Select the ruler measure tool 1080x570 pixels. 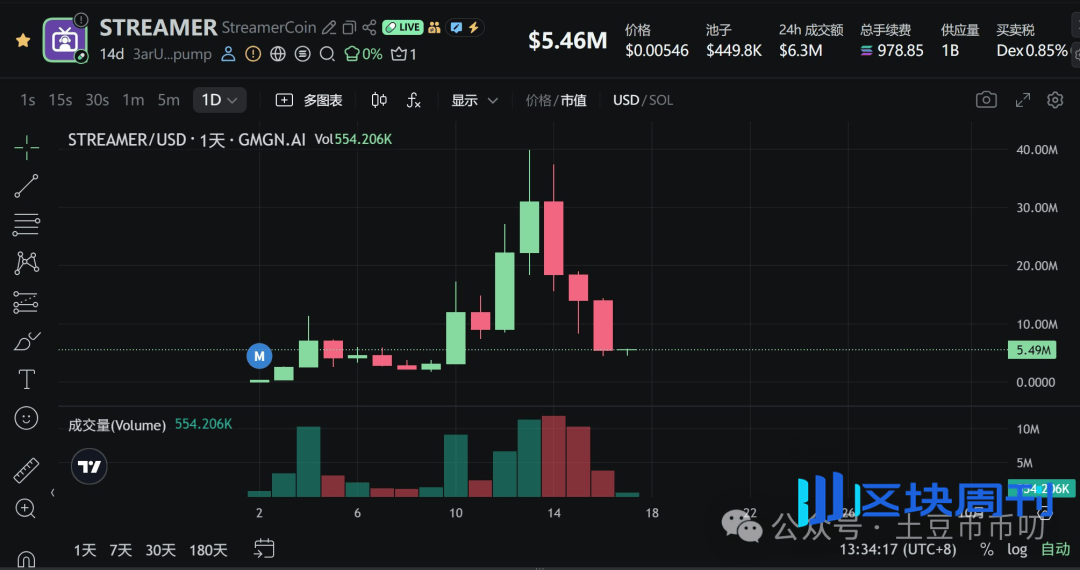[x=26, y=470]
